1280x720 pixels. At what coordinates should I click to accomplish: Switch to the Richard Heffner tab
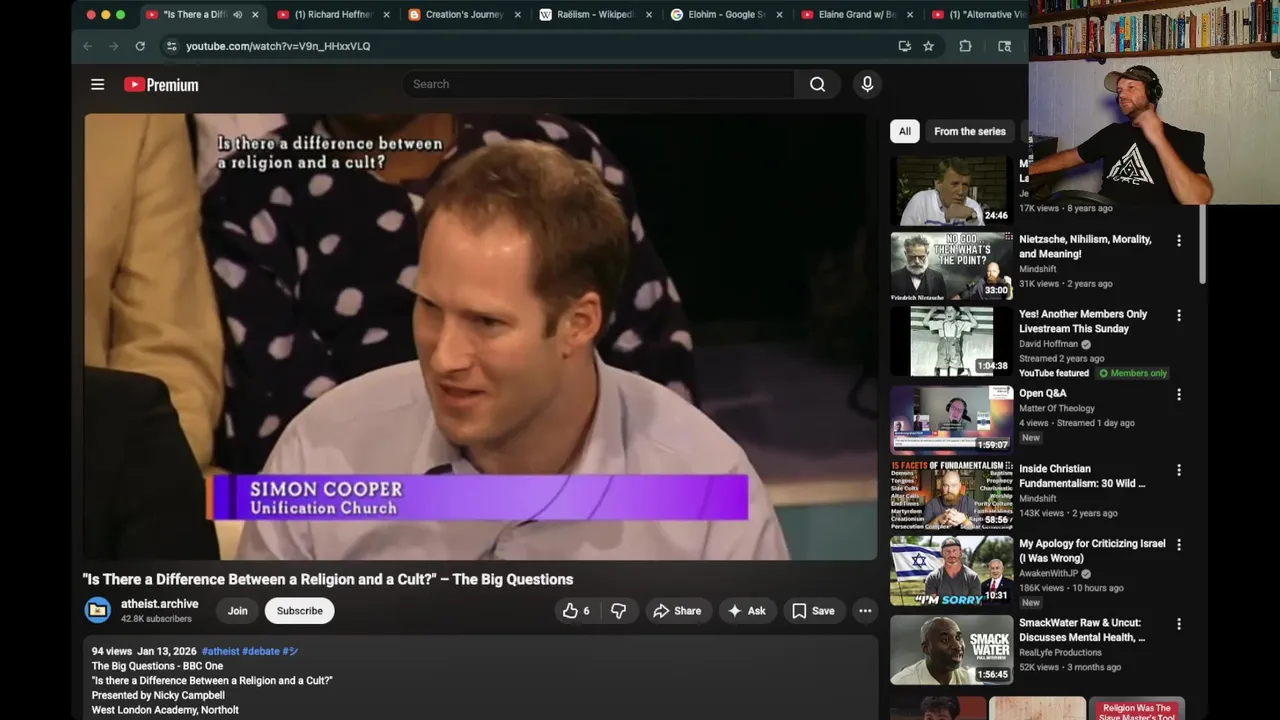[332, 15]
